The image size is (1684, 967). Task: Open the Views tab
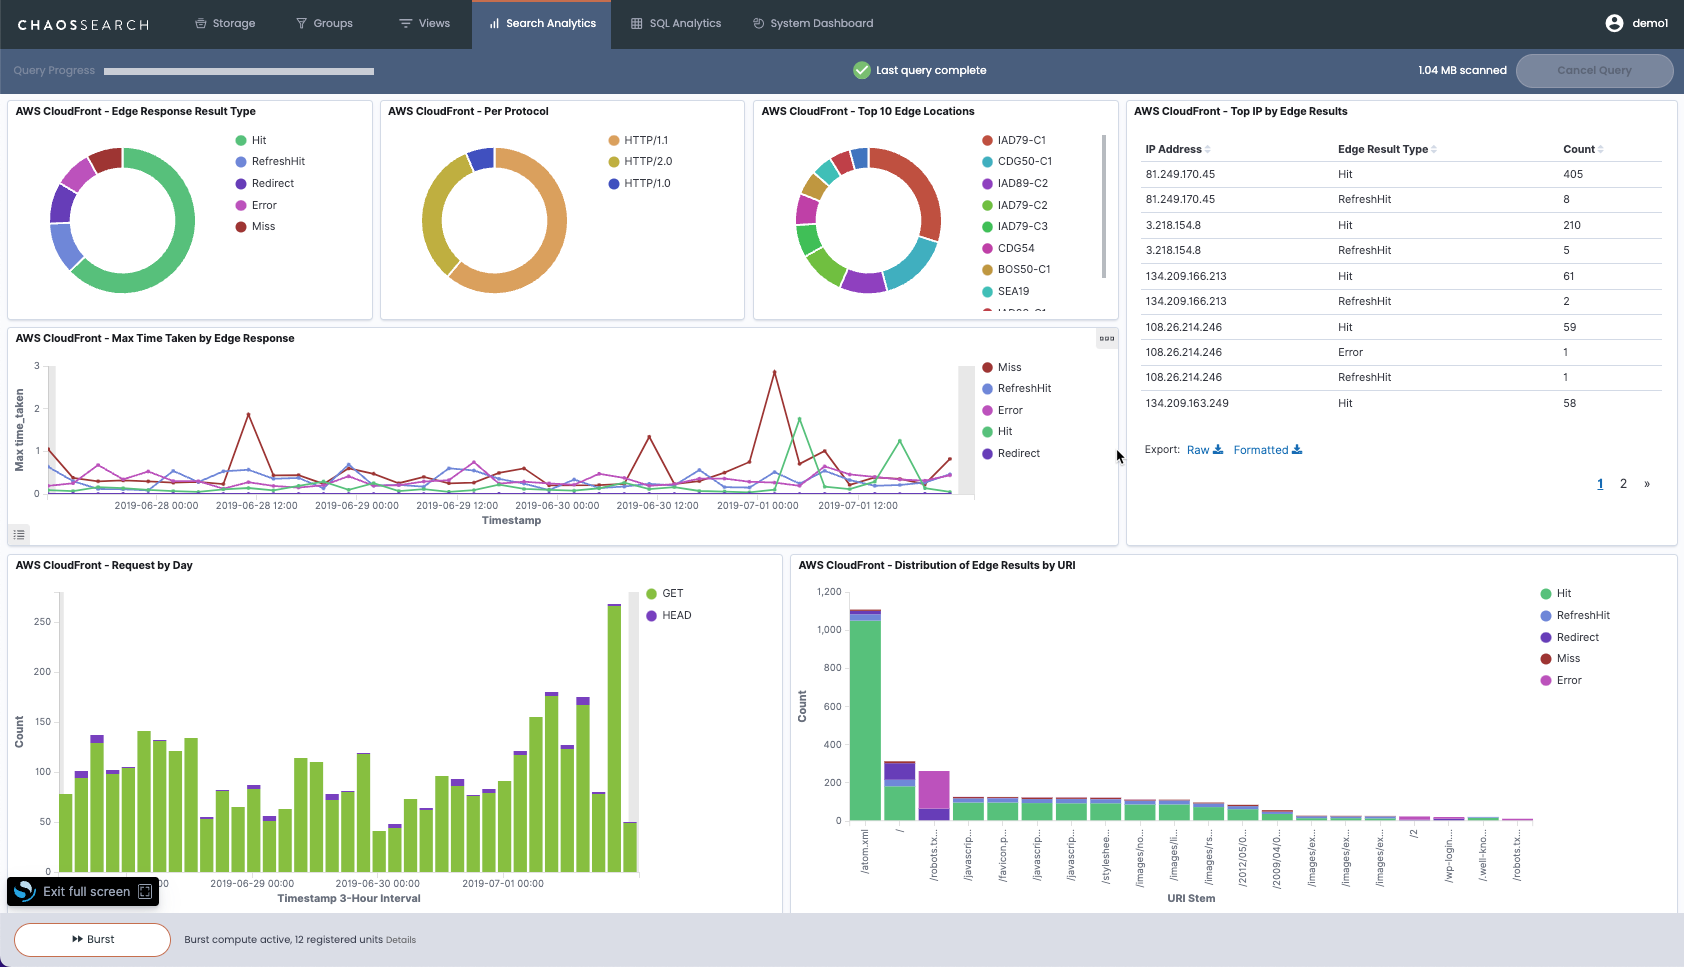[425, 23]
